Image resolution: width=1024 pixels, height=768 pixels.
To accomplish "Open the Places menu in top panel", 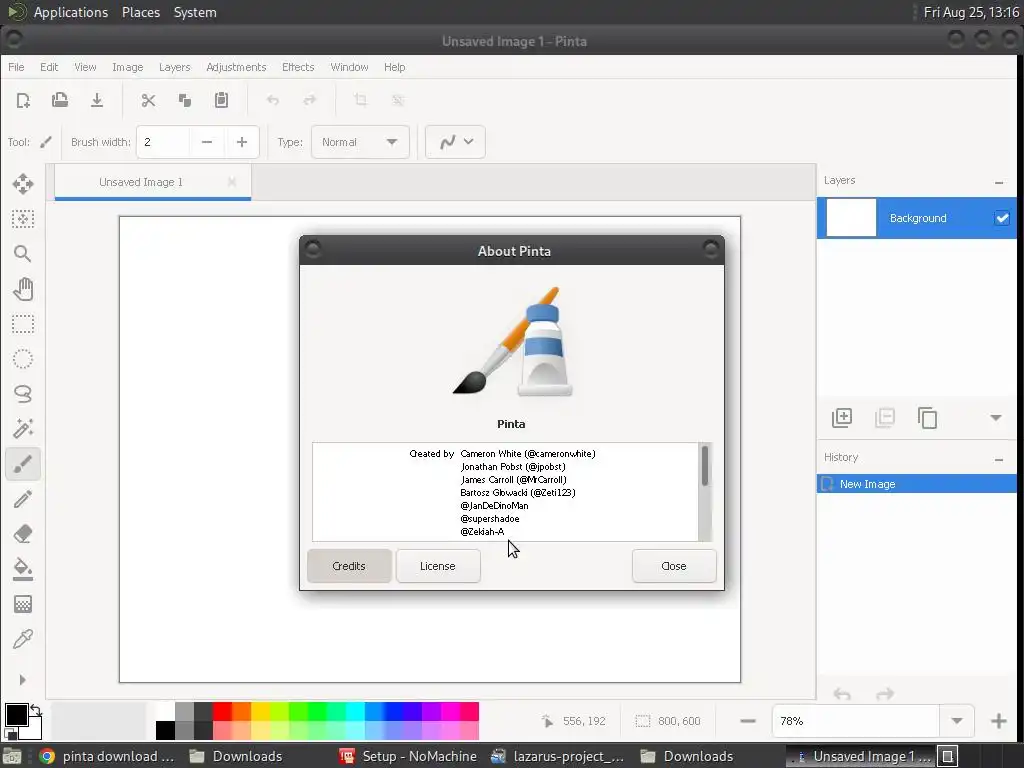I will pos(141,12).
